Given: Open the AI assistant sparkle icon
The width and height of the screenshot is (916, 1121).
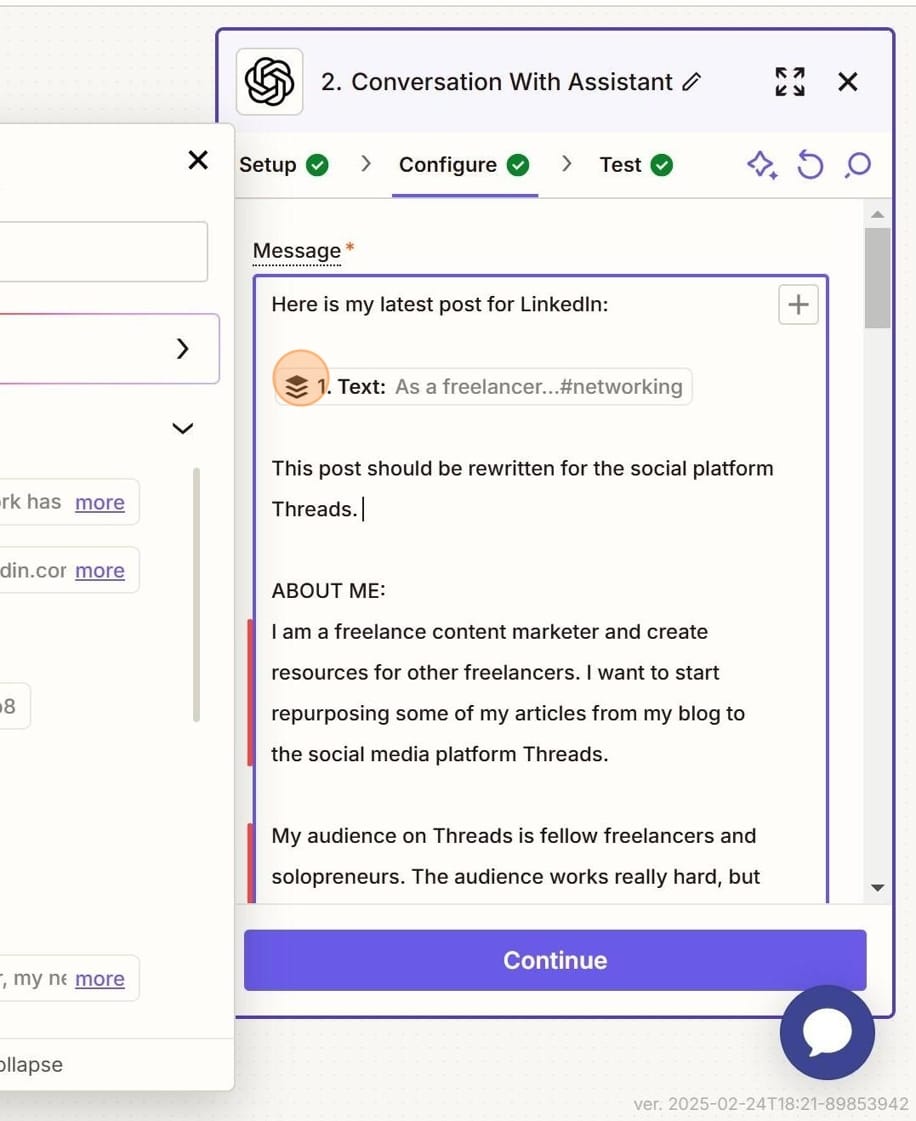Looking at the screenshot, I should coord(762,165).
